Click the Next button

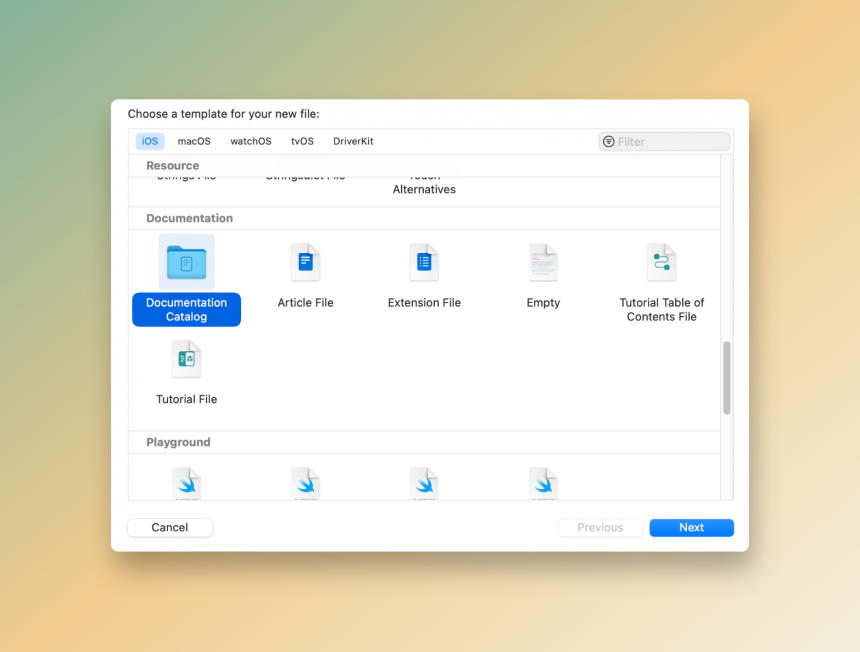691,527
